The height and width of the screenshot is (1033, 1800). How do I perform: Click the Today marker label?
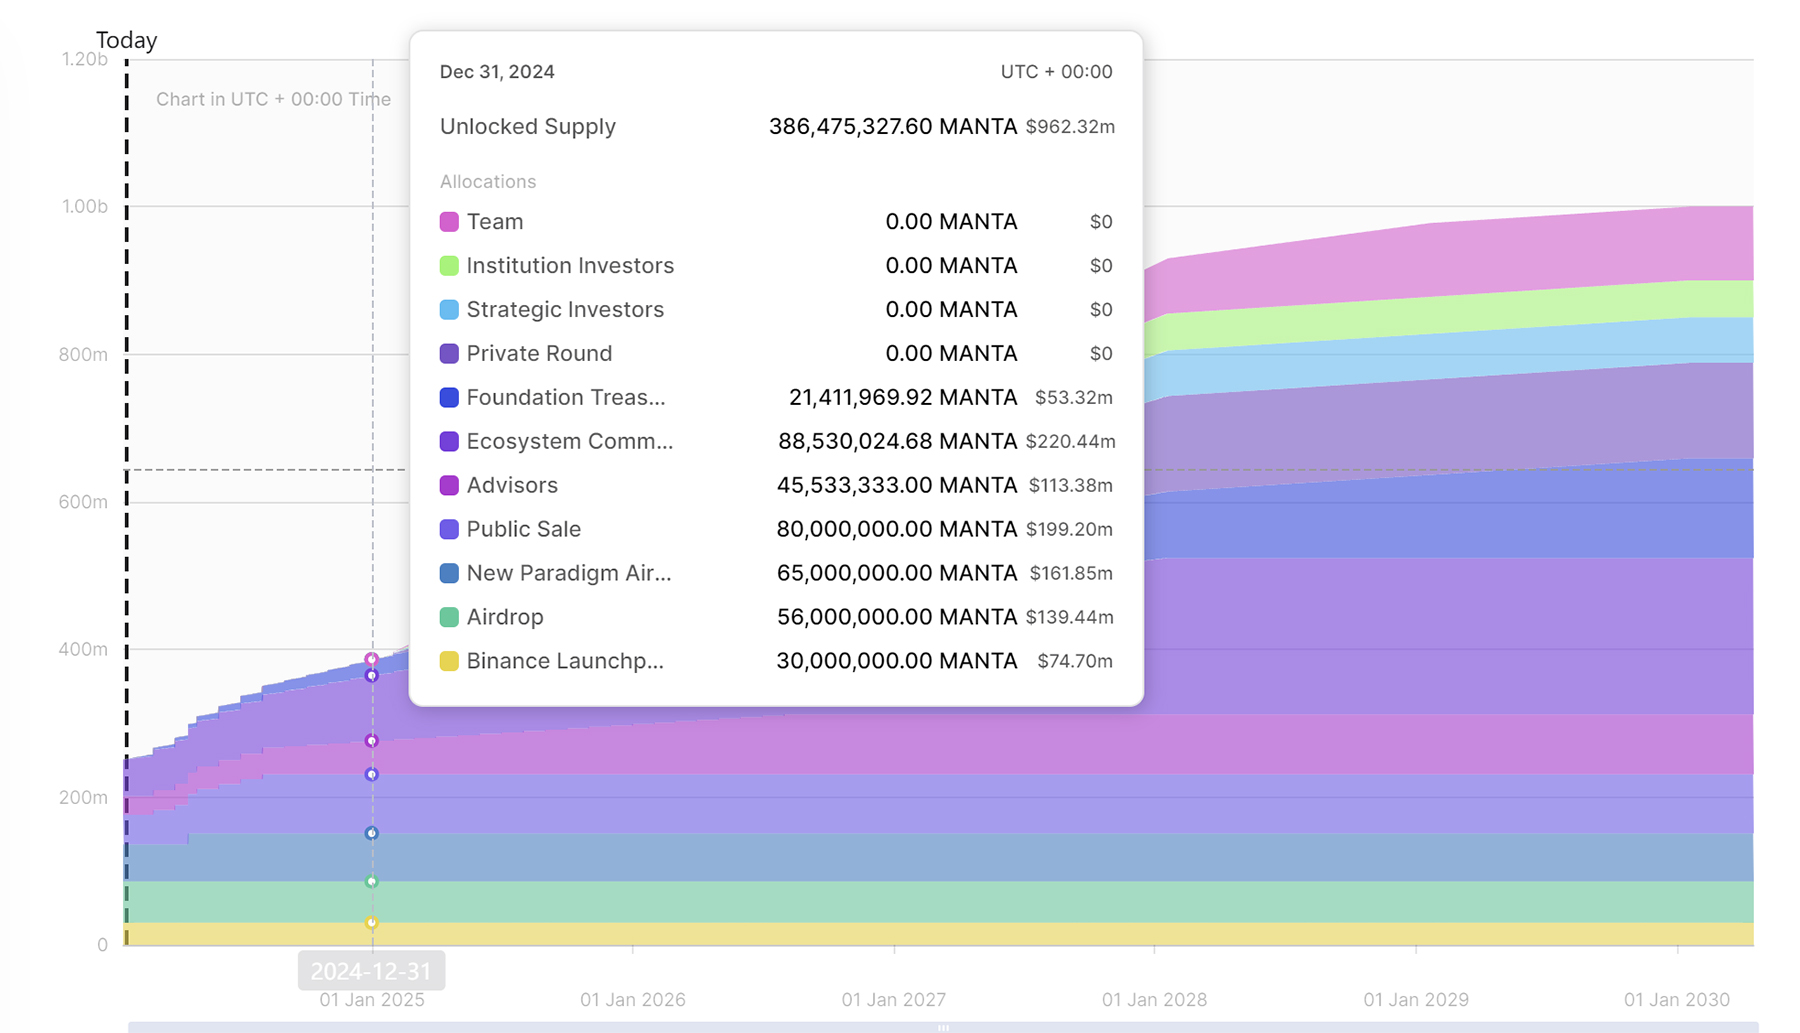click(x=127, y=40)
